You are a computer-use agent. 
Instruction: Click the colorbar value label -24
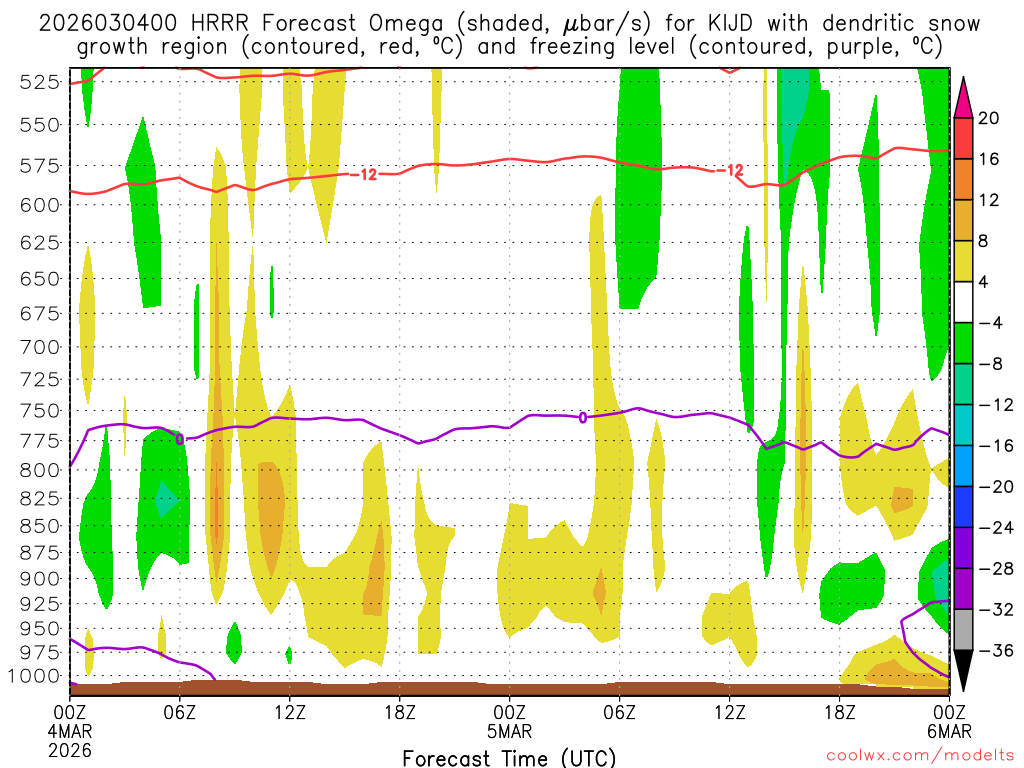click(x=996, y=528)
